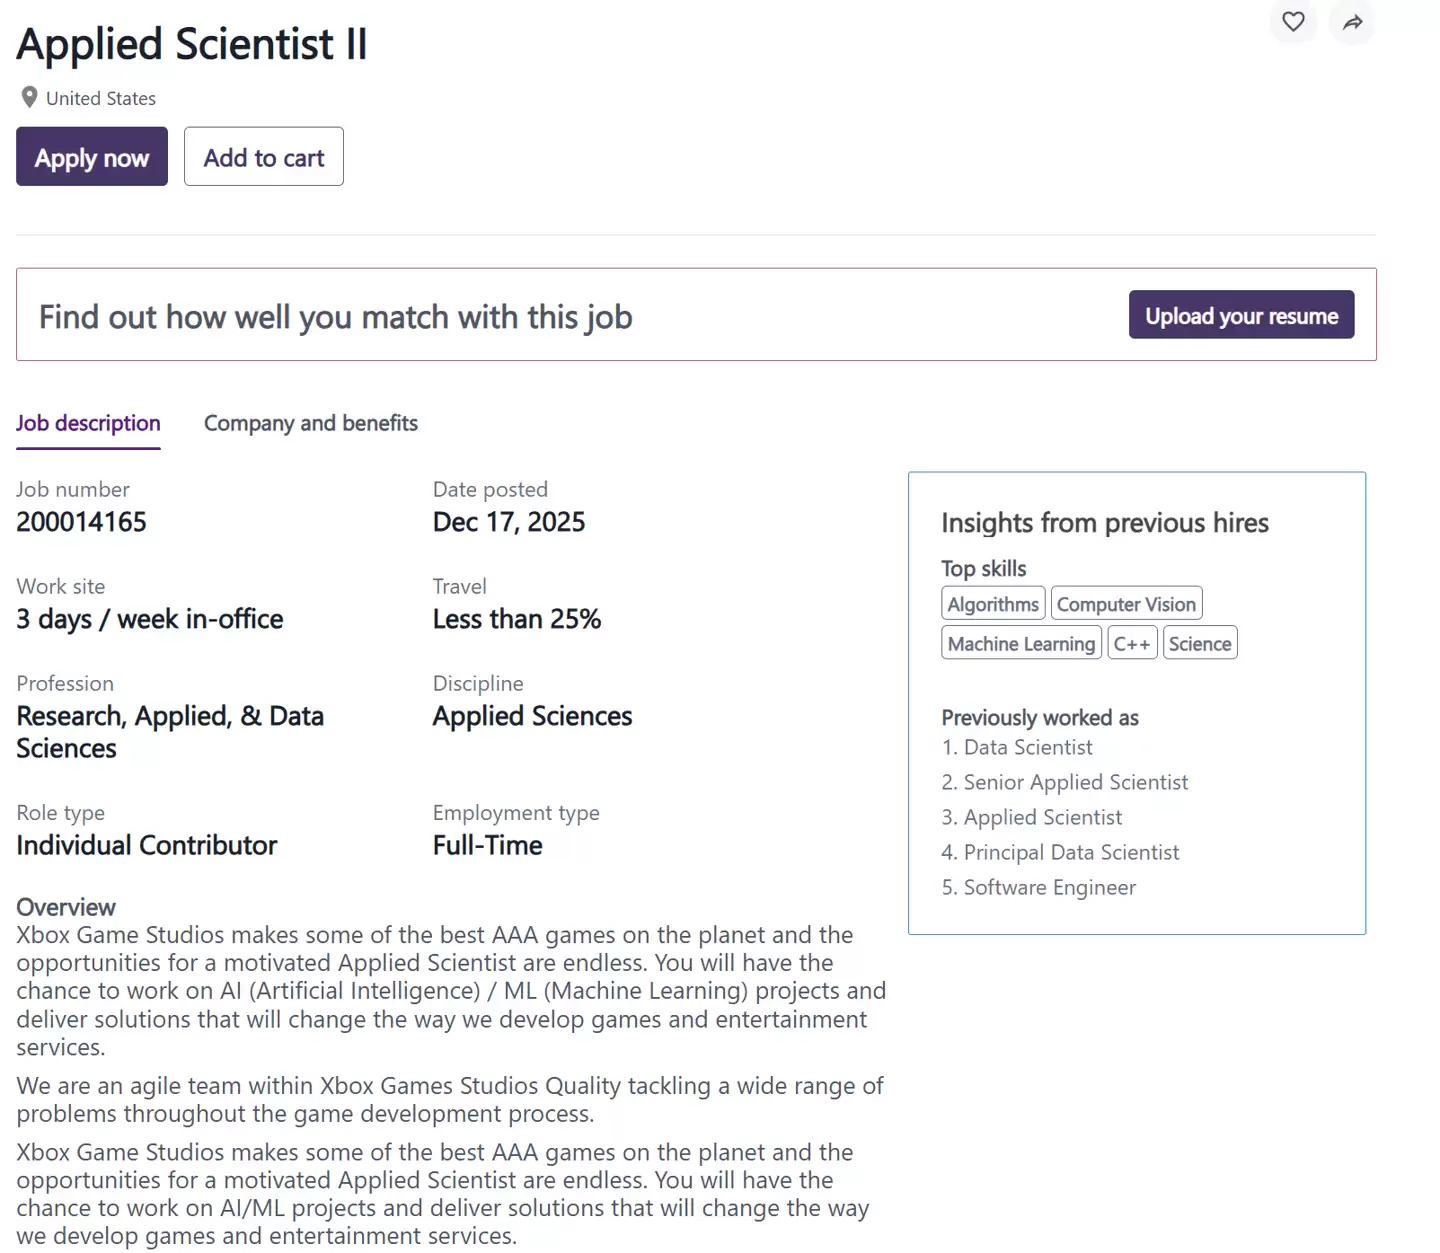Click the Science skill tag
This screenshot has width=1440, height=1253.
[x=1200, y=643]
